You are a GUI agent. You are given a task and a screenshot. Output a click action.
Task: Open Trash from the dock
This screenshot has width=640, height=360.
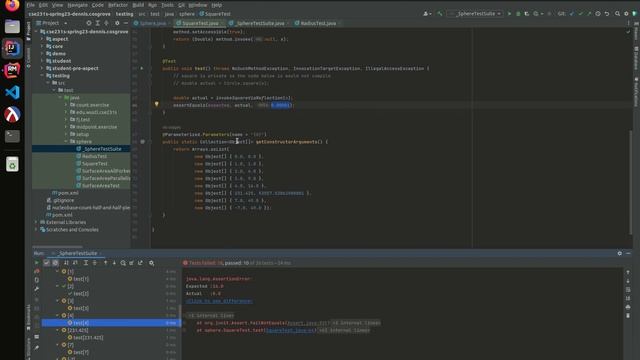click(x=12, y=164)
